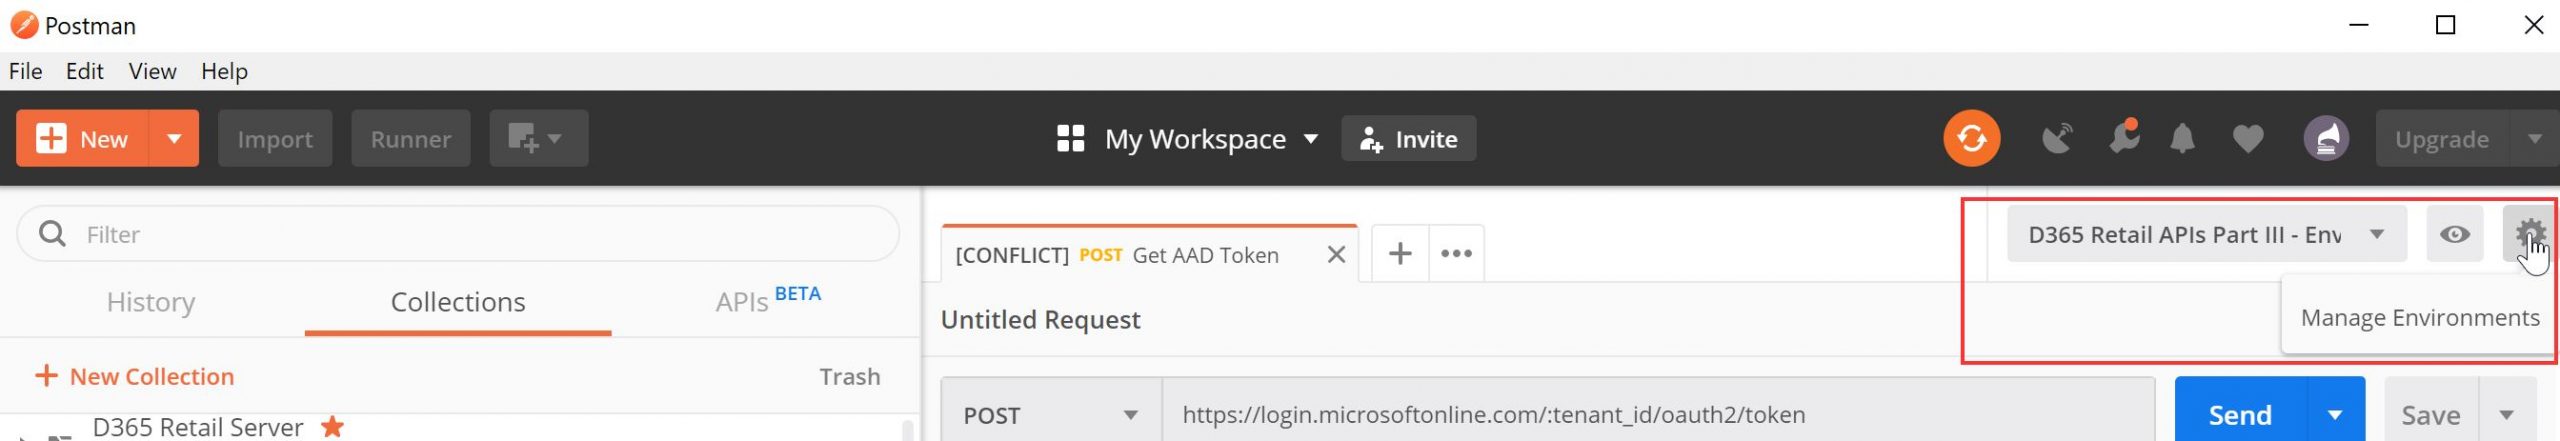The height and width of the screenshot is (441, 2560).
Task: Close the Get AAD Token tab
Action: [x=1336, y=254]
